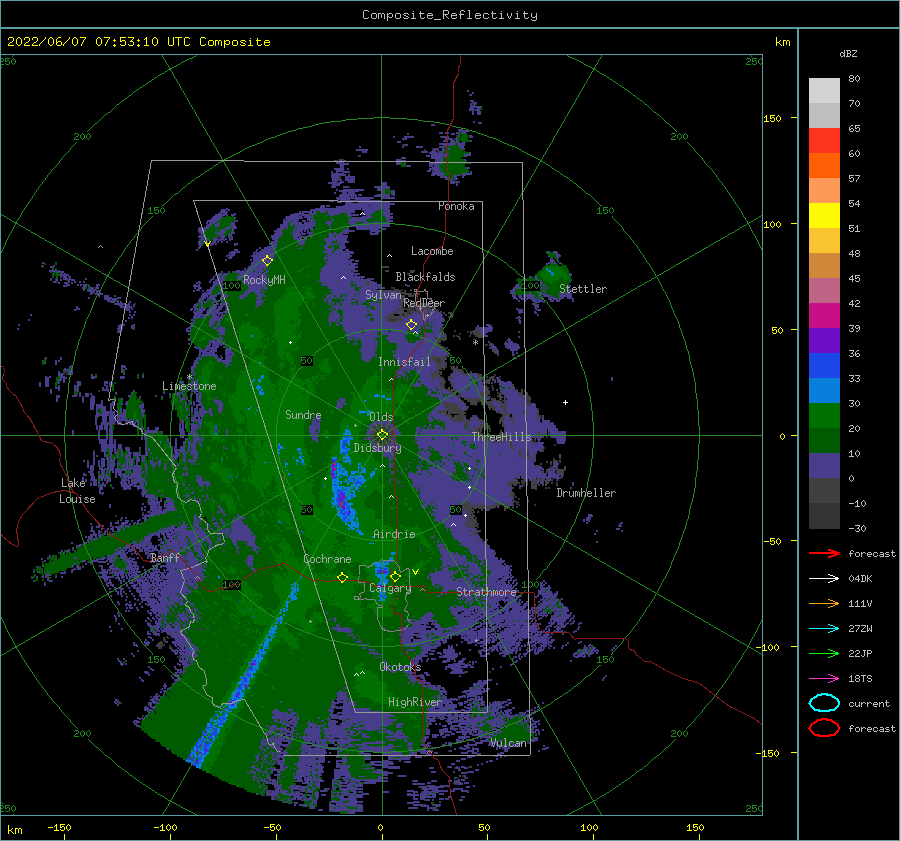900x841 pixels.
Task: Select the violet 0-10 dBZ swatch
Action: click(824, 466)
